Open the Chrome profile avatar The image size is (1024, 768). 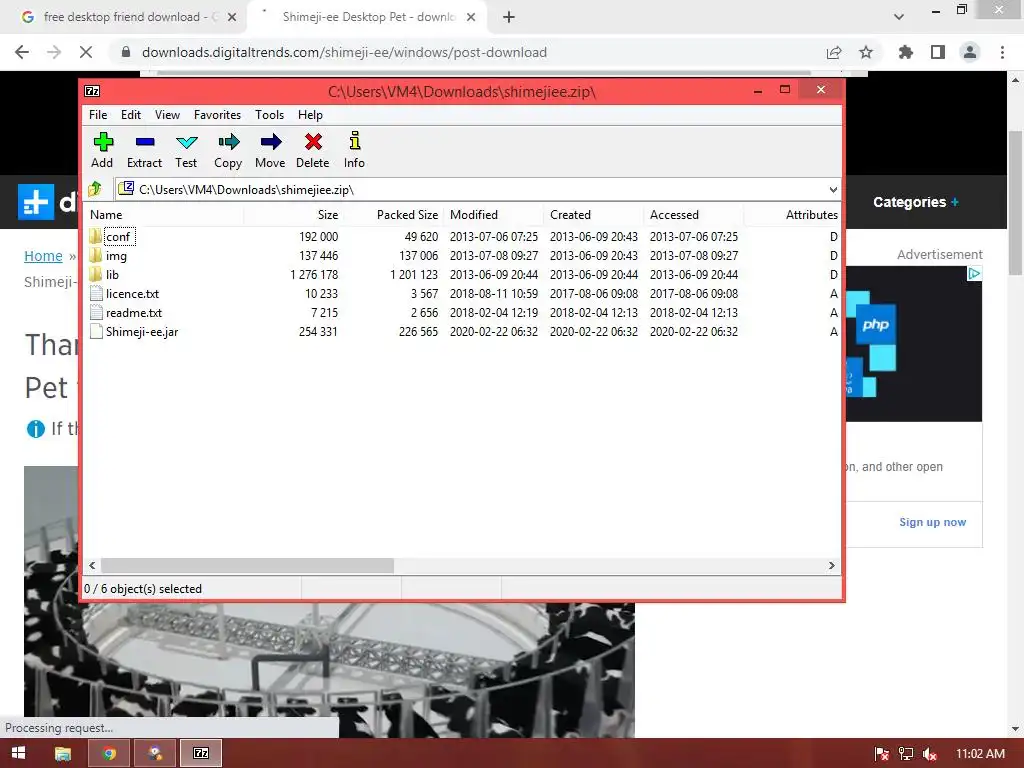coord(970,52)
